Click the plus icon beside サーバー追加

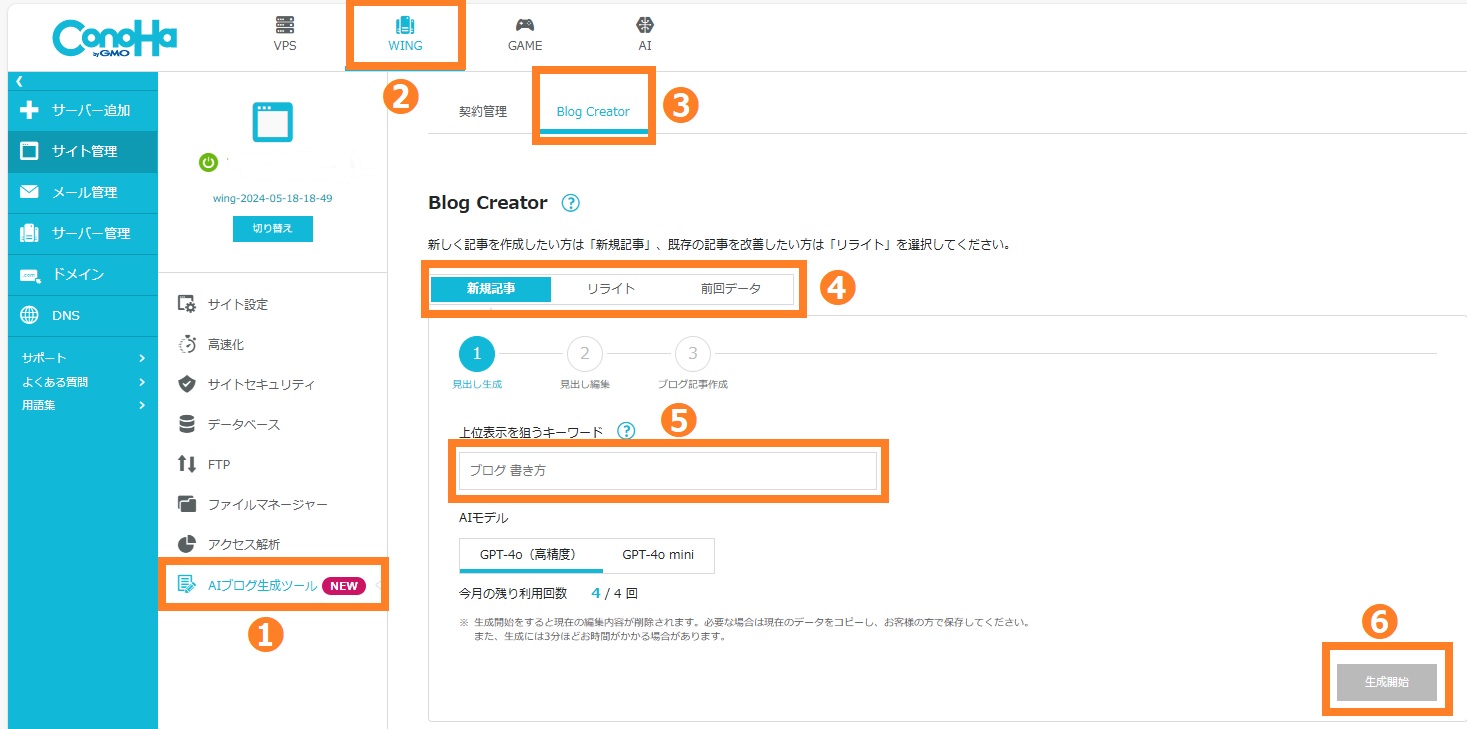click(x=29, y=110)
